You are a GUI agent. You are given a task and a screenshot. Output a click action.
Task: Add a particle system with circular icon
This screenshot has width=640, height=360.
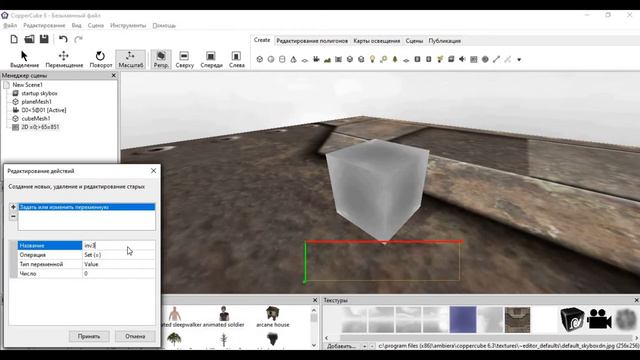click(485, 60)
